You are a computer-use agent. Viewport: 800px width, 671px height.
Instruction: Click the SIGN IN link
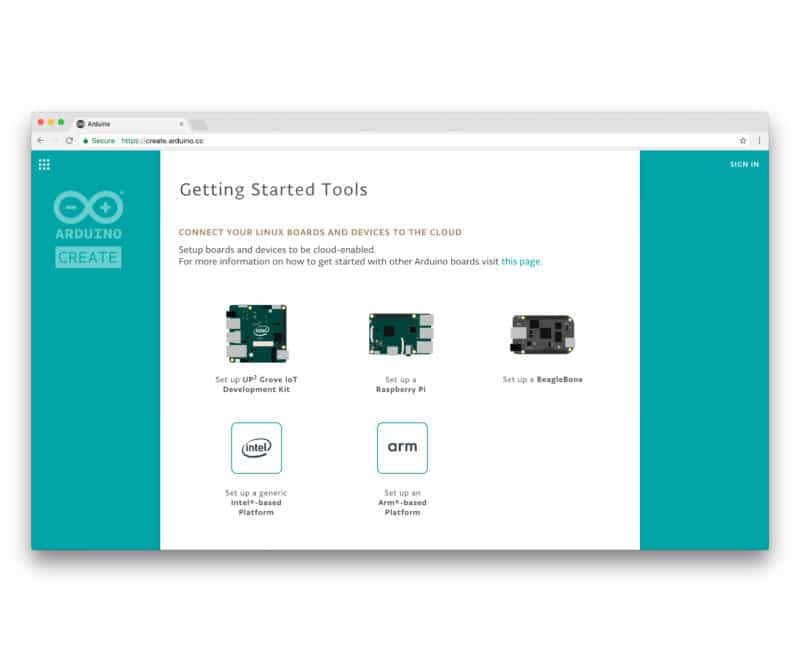point(744,164)
